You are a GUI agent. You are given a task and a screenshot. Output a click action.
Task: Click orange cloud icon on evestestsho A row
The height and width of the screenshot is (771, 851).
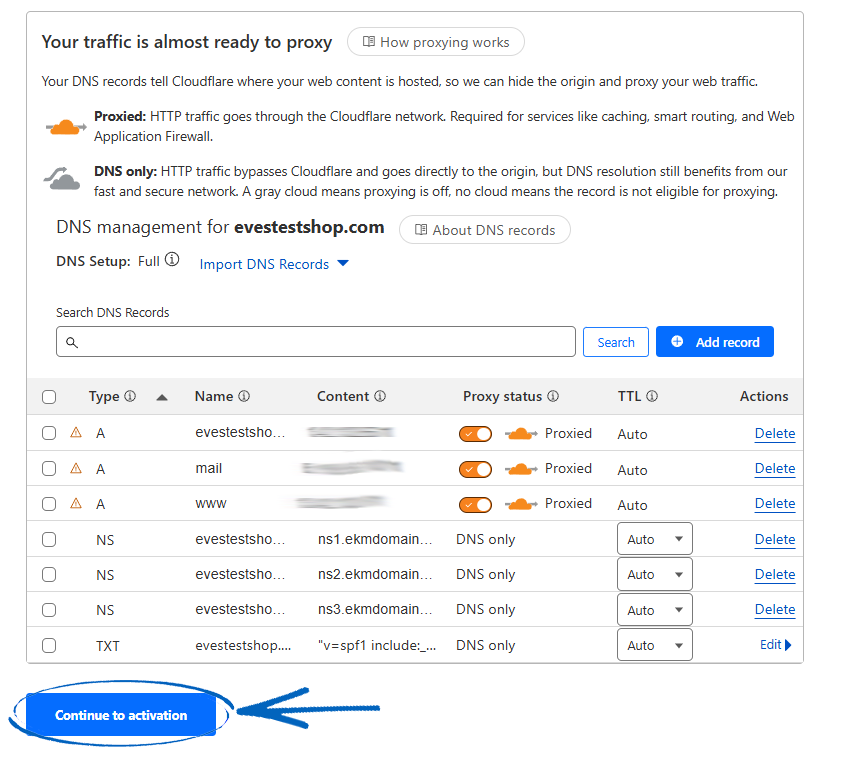[521, 434]
